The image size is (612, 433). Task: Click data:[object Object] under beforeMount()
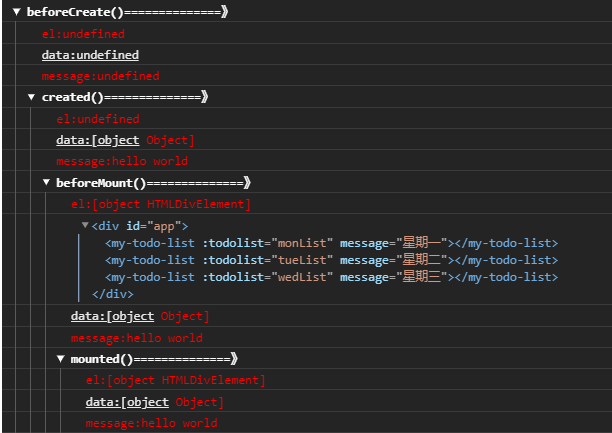coord(140,316)
